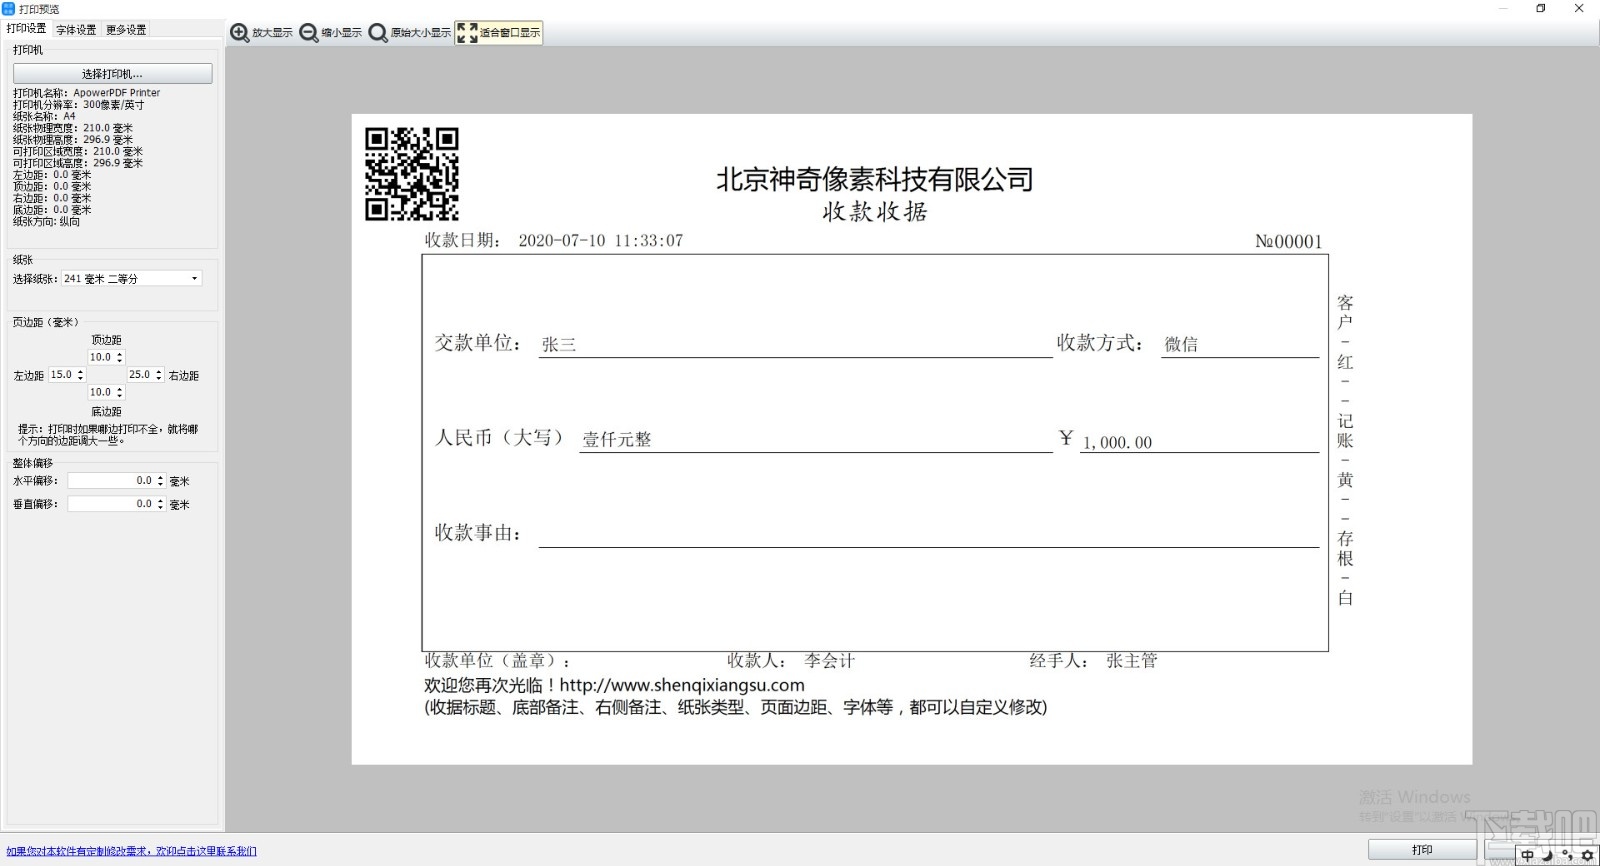1600x866 pixels.
Task: Click printer name text ApowerPDF Printer
Action: [117, 93]
